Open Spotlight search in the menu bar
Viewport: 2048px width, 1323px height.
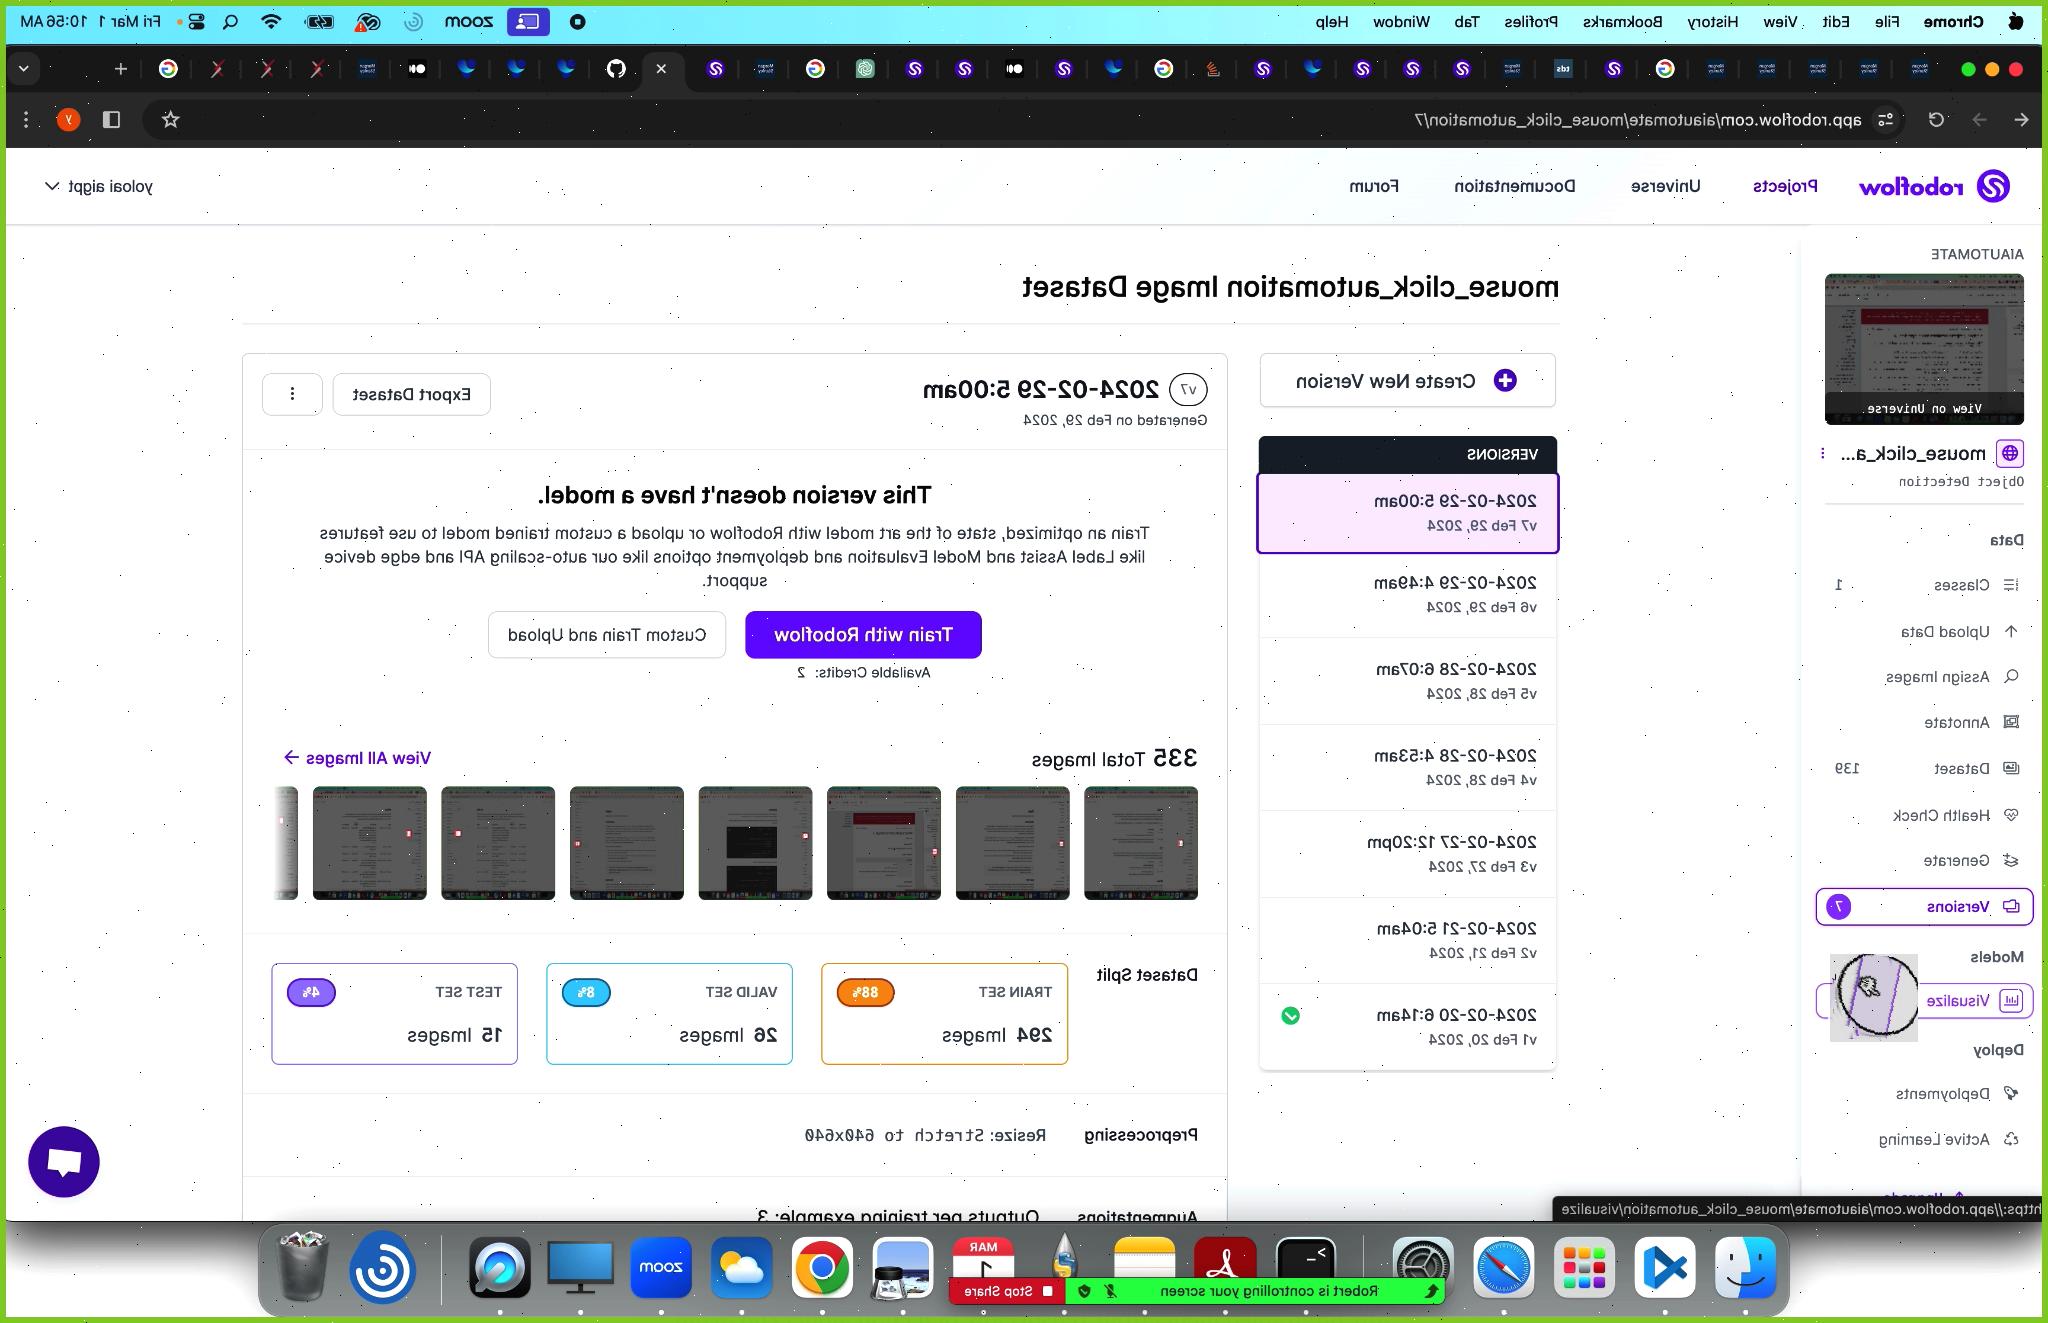230,21
